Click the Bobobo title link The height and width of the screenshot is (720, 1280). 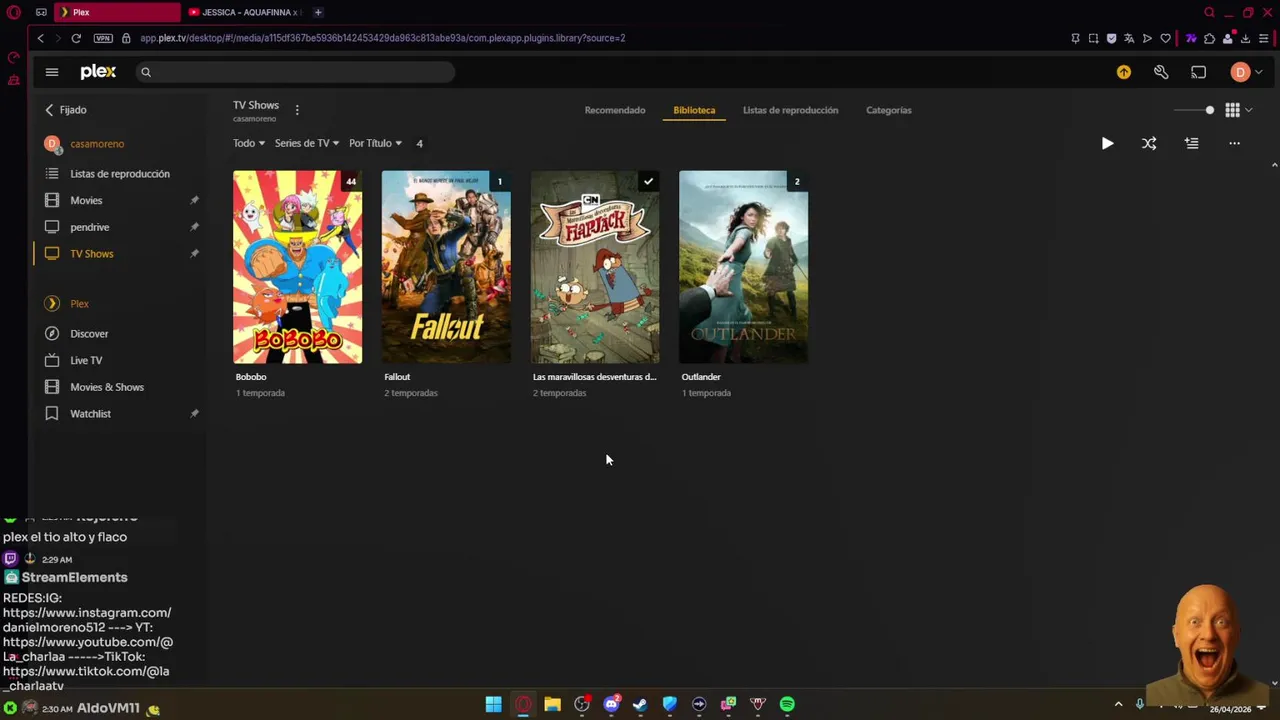click(x=251, y=377)
